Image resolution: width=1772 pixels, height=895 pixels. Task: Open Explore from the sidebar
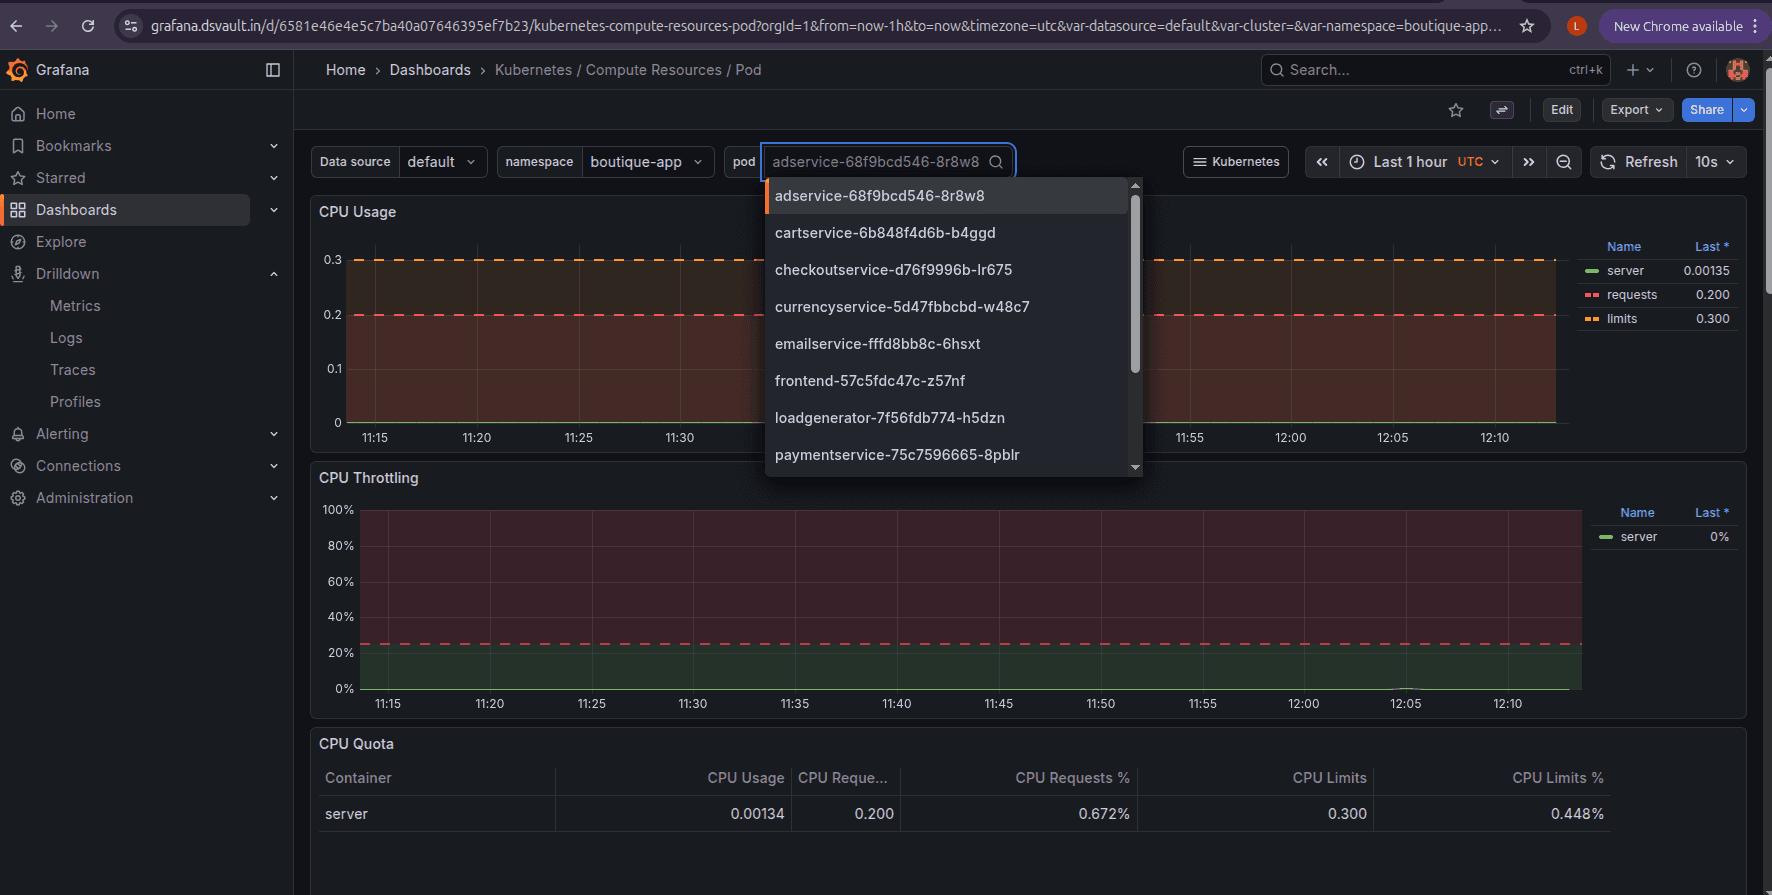61,242
